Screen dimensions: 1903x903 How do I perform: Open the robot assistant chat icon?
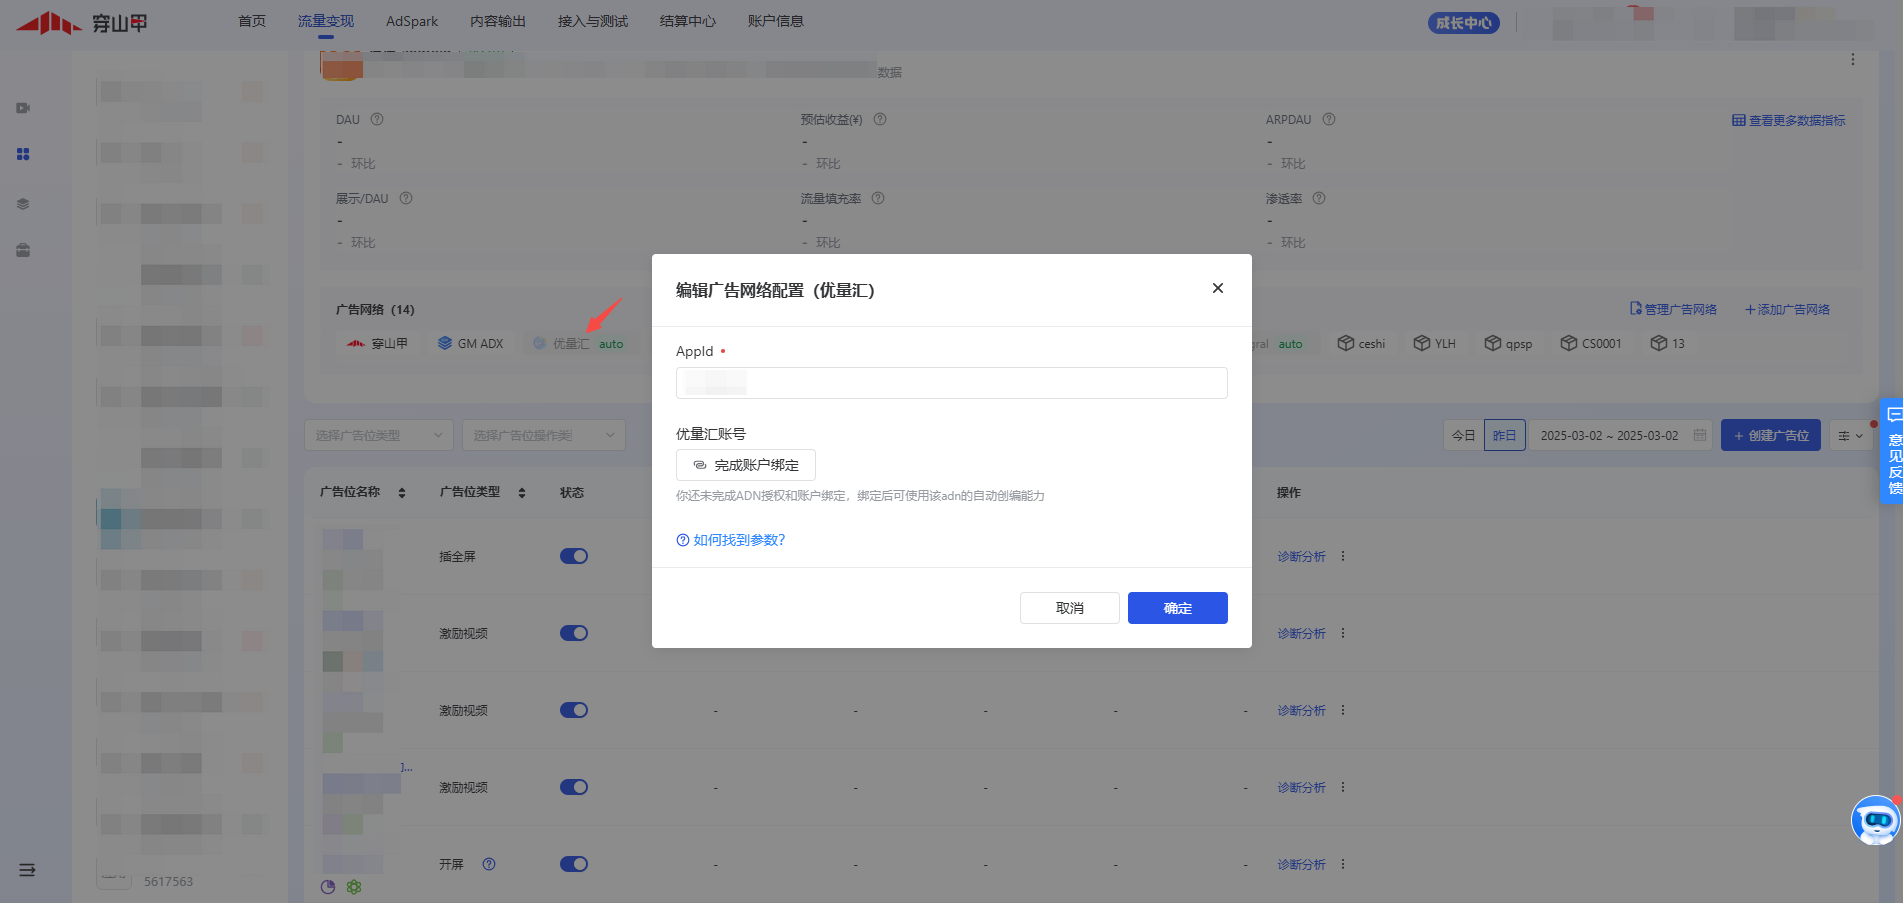point(1875,821)
